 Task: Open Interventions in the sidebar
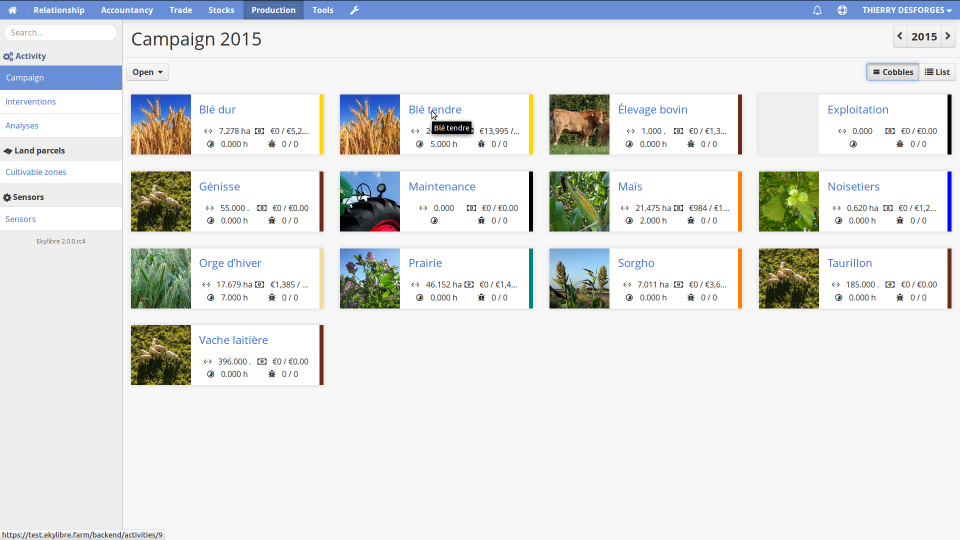click(x=61, y=102)
